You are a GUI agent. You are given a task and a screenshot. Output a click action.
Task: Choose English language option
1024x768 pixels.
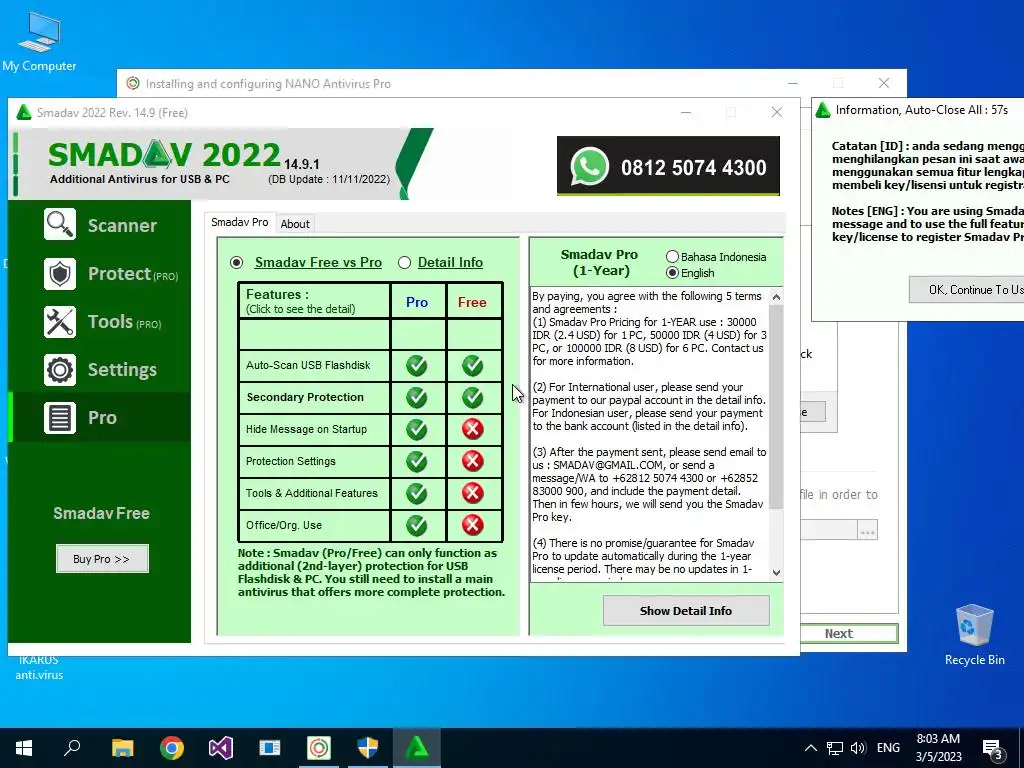[x=672, y=273]
